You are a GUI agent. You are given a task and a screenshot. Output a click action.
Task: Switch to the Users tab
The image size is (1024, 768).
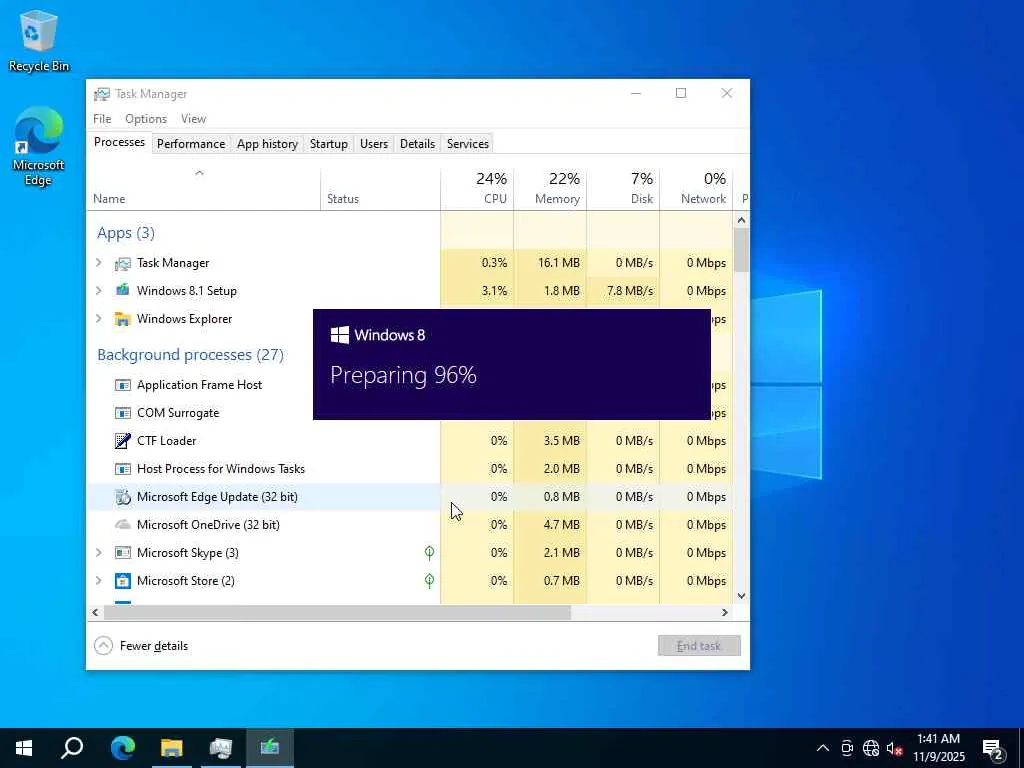pyautogui.click(x=374, y=144)
